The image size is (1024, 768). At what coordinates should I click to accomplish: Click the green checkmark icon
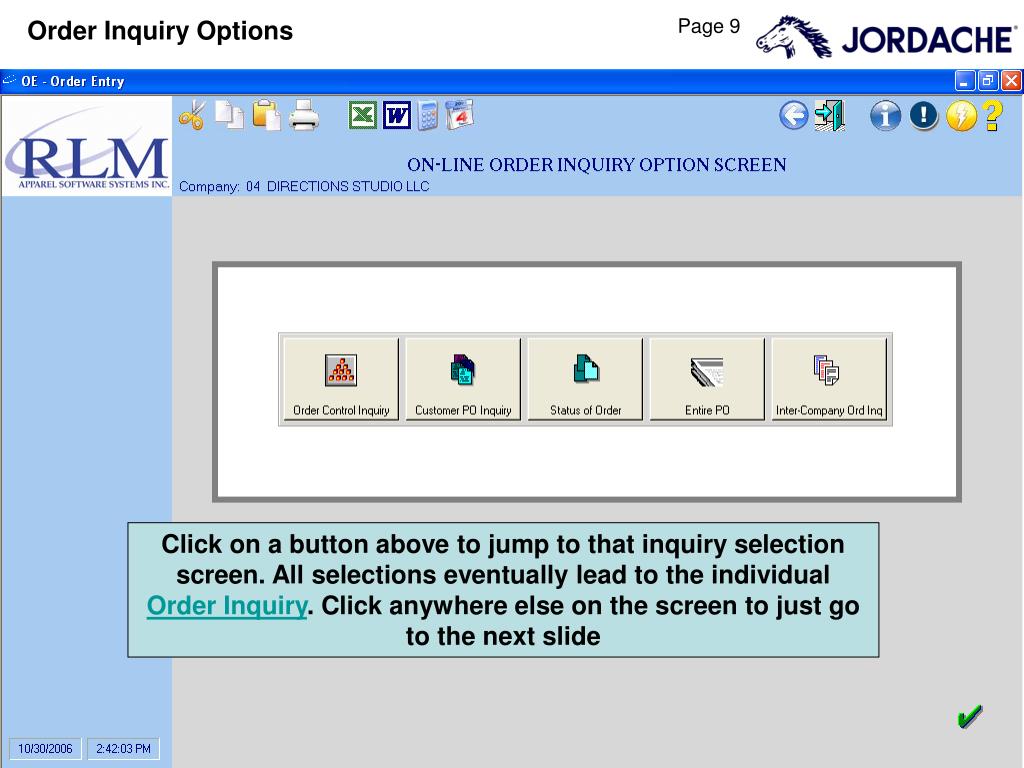(x=969, y=716)
